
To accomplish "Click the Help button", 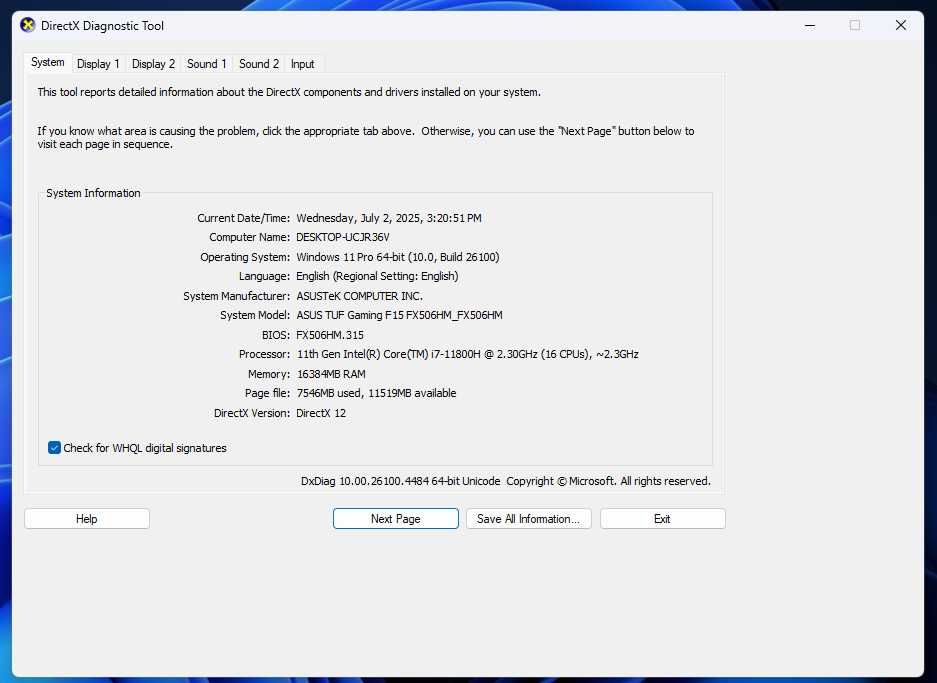I will tap(87, 519).
